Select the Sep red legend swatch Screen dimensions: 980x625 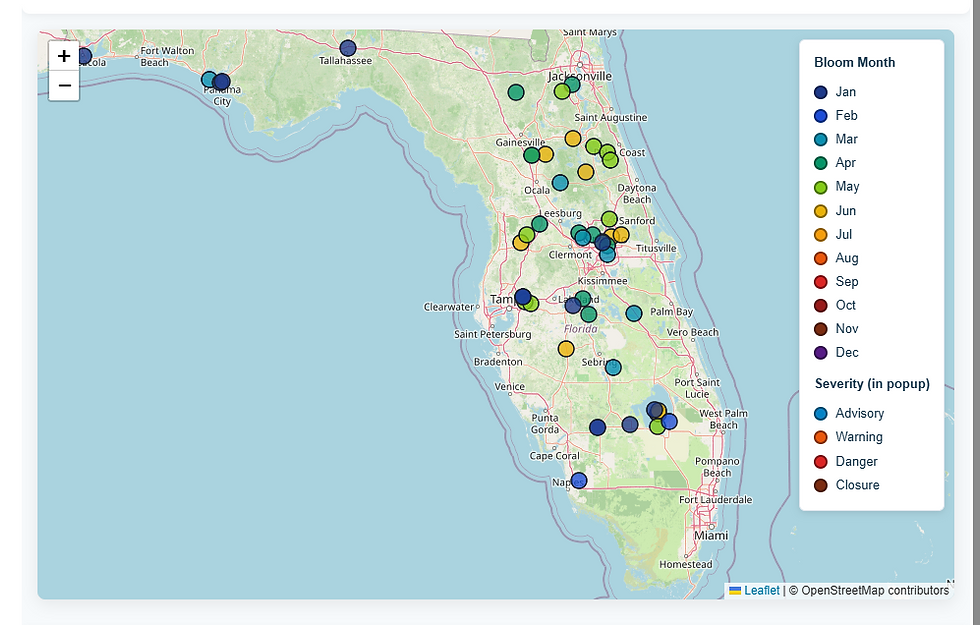pyautogui.click(x=821, y=282)
